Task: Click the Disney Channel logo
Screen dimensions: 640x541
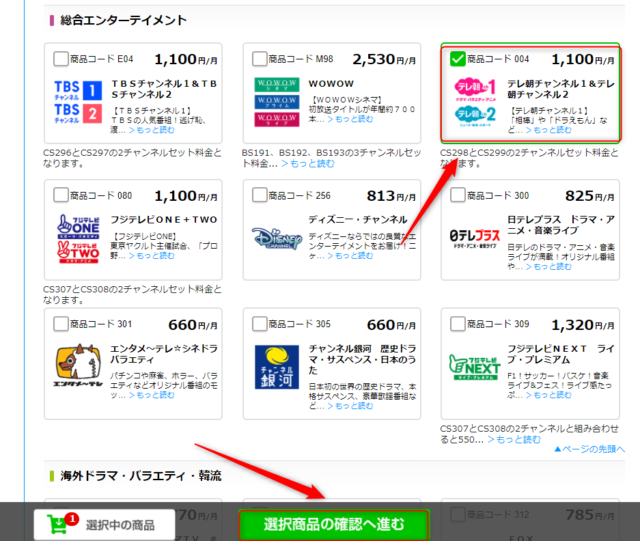Action: tap(277, 239)
